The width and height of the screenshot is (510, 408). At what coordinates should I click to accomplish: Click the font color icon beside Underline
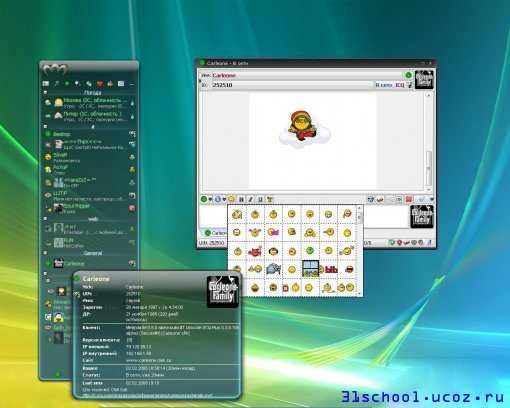(x=270, y=199)
